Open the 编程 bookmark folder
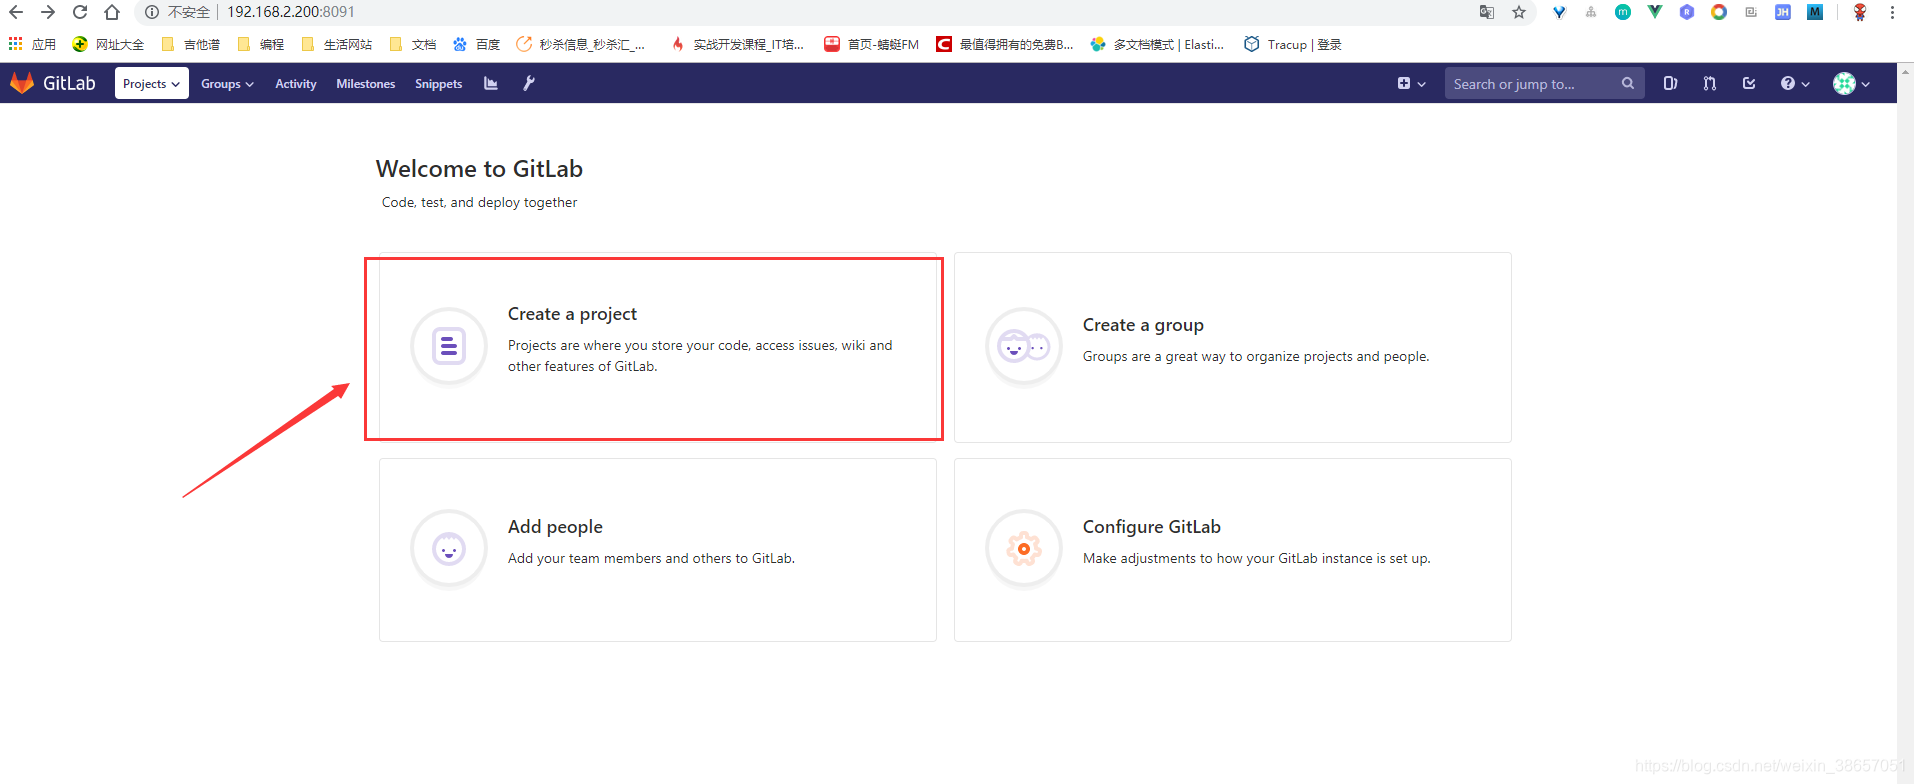This screenshot has height=784, width=1914. tap(260, 44)
